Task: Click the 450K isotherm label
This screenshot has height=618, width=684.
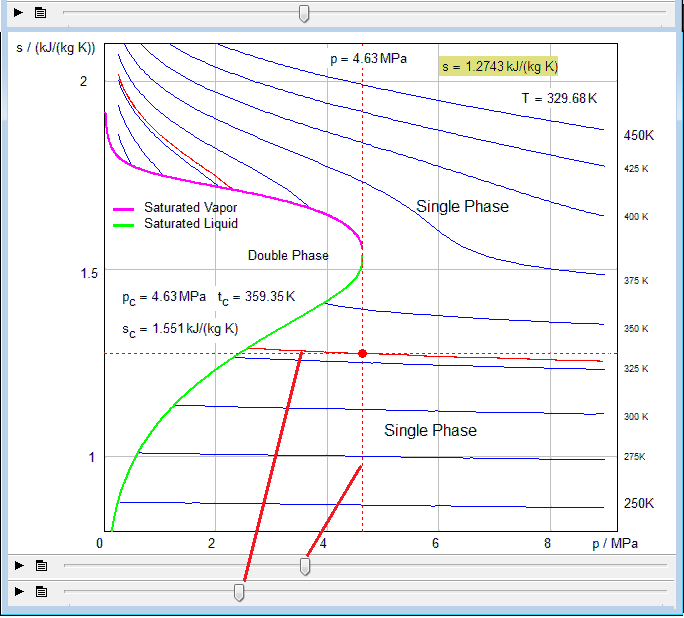Action: click(x=639, y=135)
